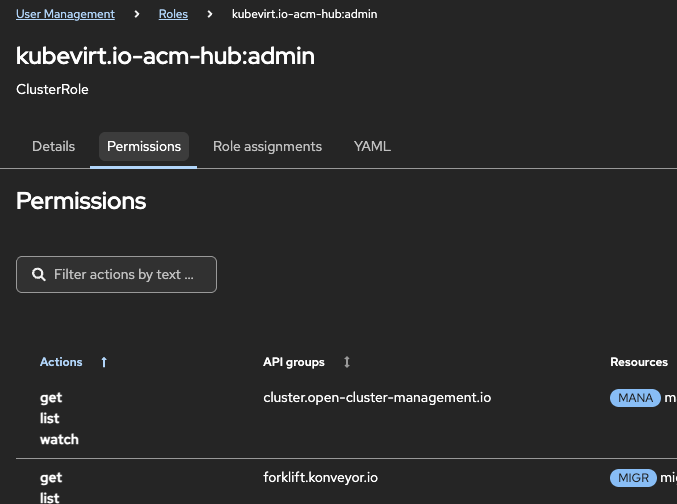Click the MIGR resource badge
677x504 pixels.
click(x=634, y=478)
